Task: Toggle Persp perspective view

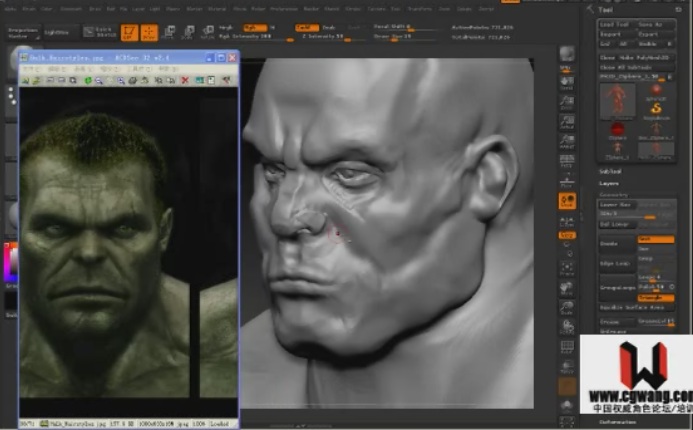Action: tap(567, 161)
